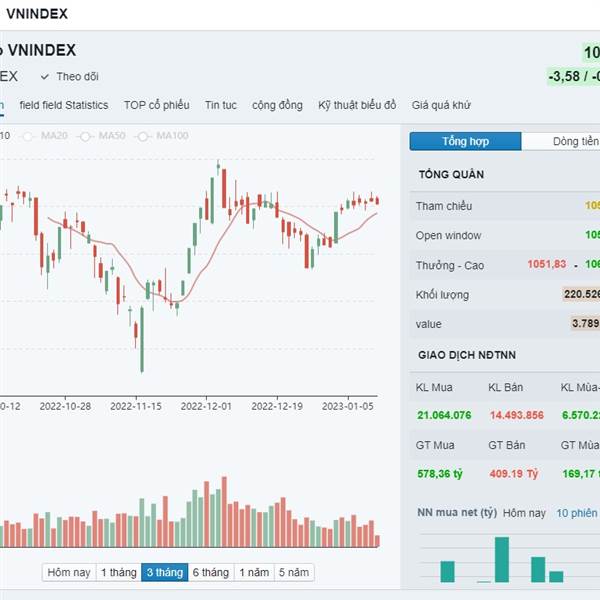Set chart range to Hôm nay

click(69, 572)
